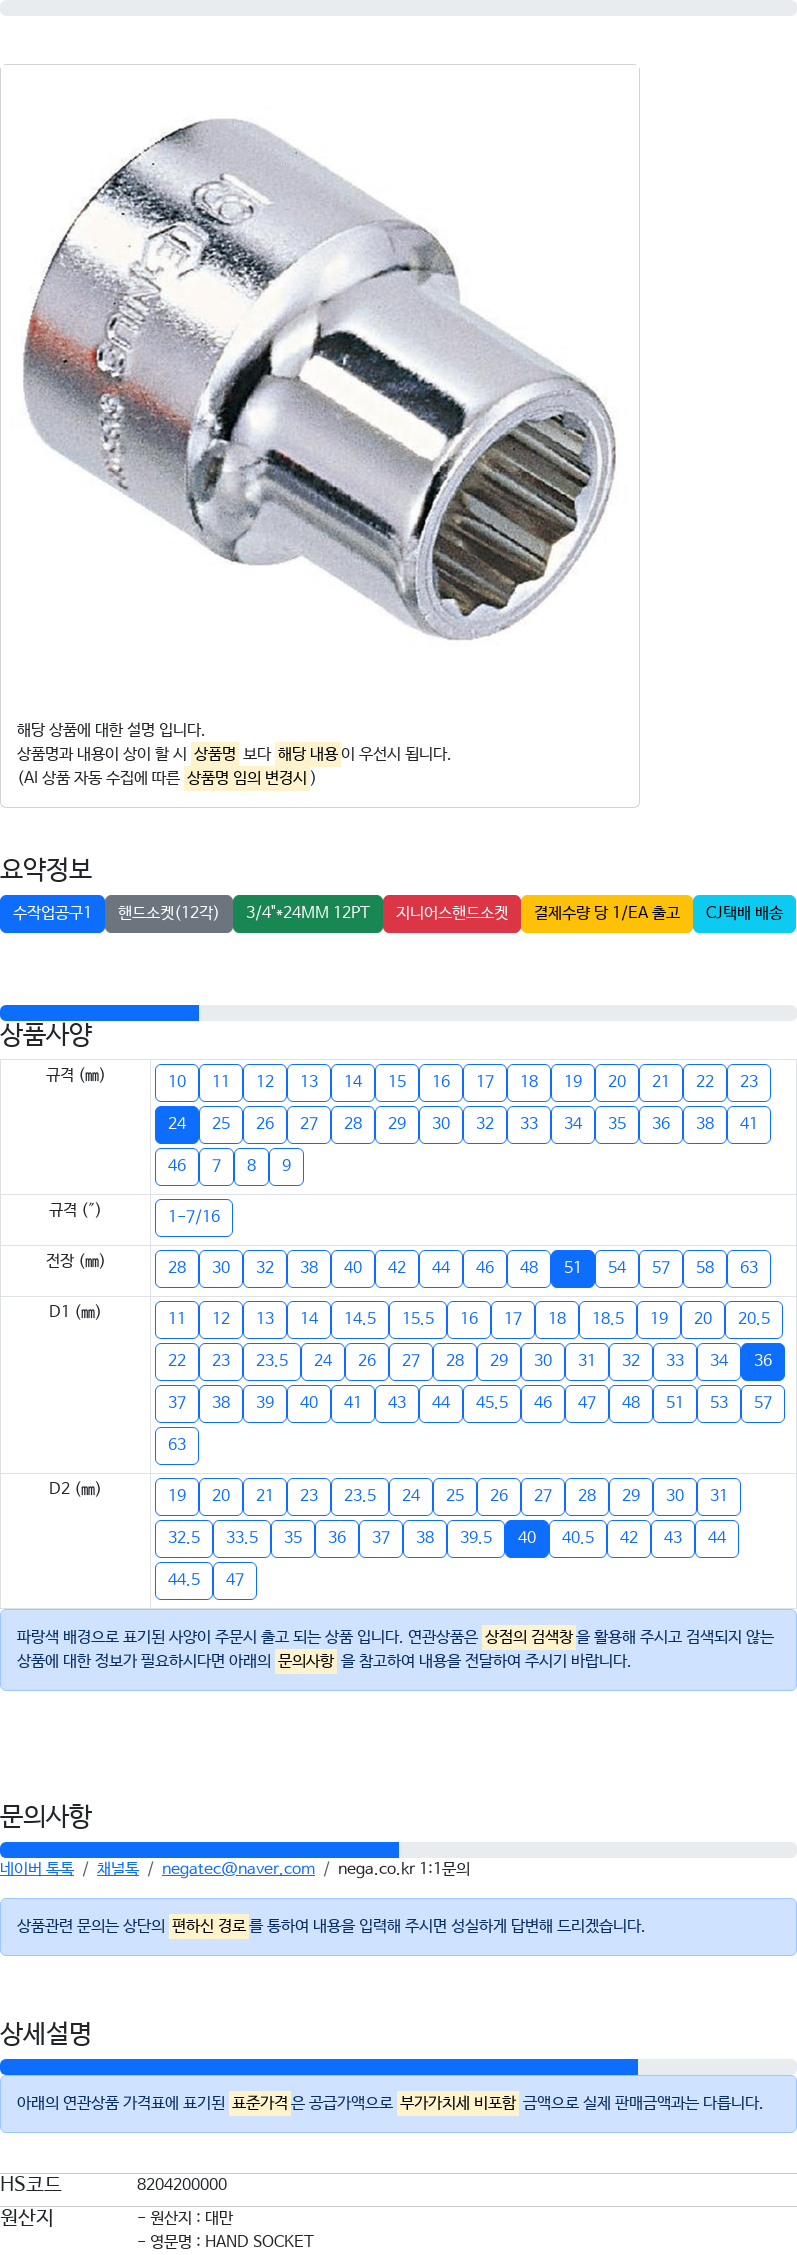Choose the 46 mm size option
Viewport: 797px width, 2255px height.
coord(177,1166)
